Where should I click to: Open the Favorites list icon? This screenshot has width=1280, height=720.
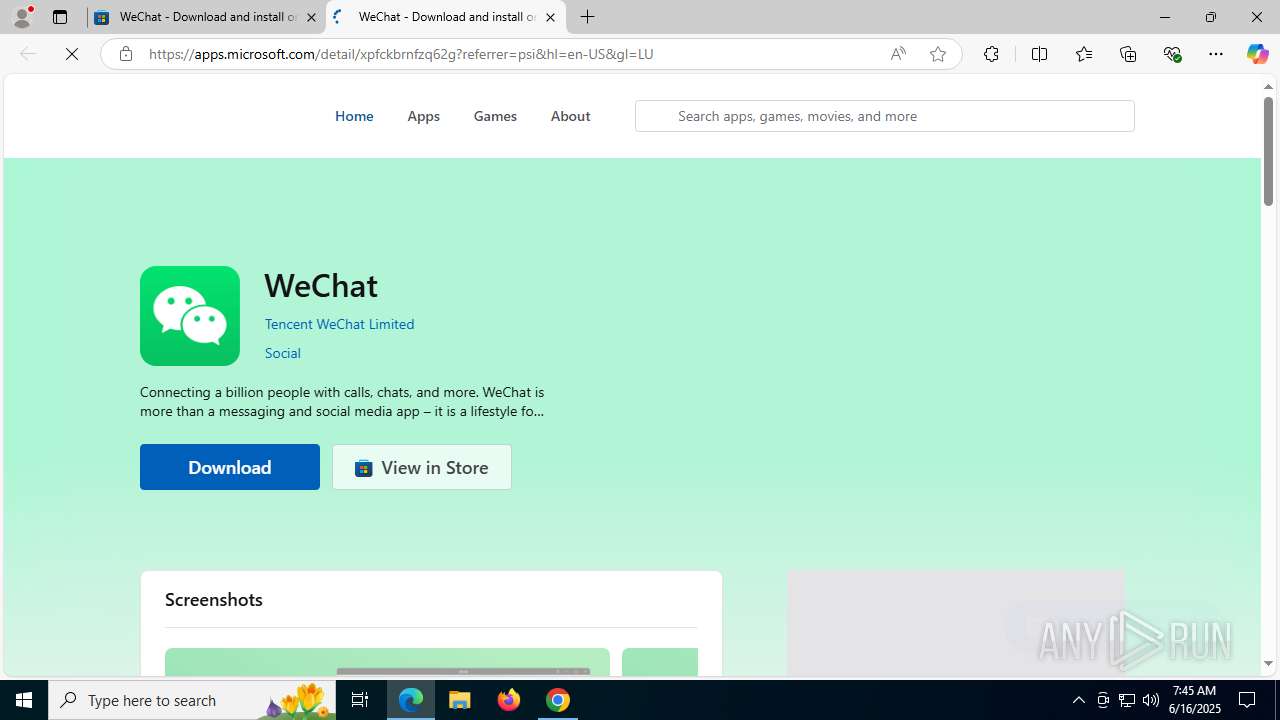coord(1083,54)
